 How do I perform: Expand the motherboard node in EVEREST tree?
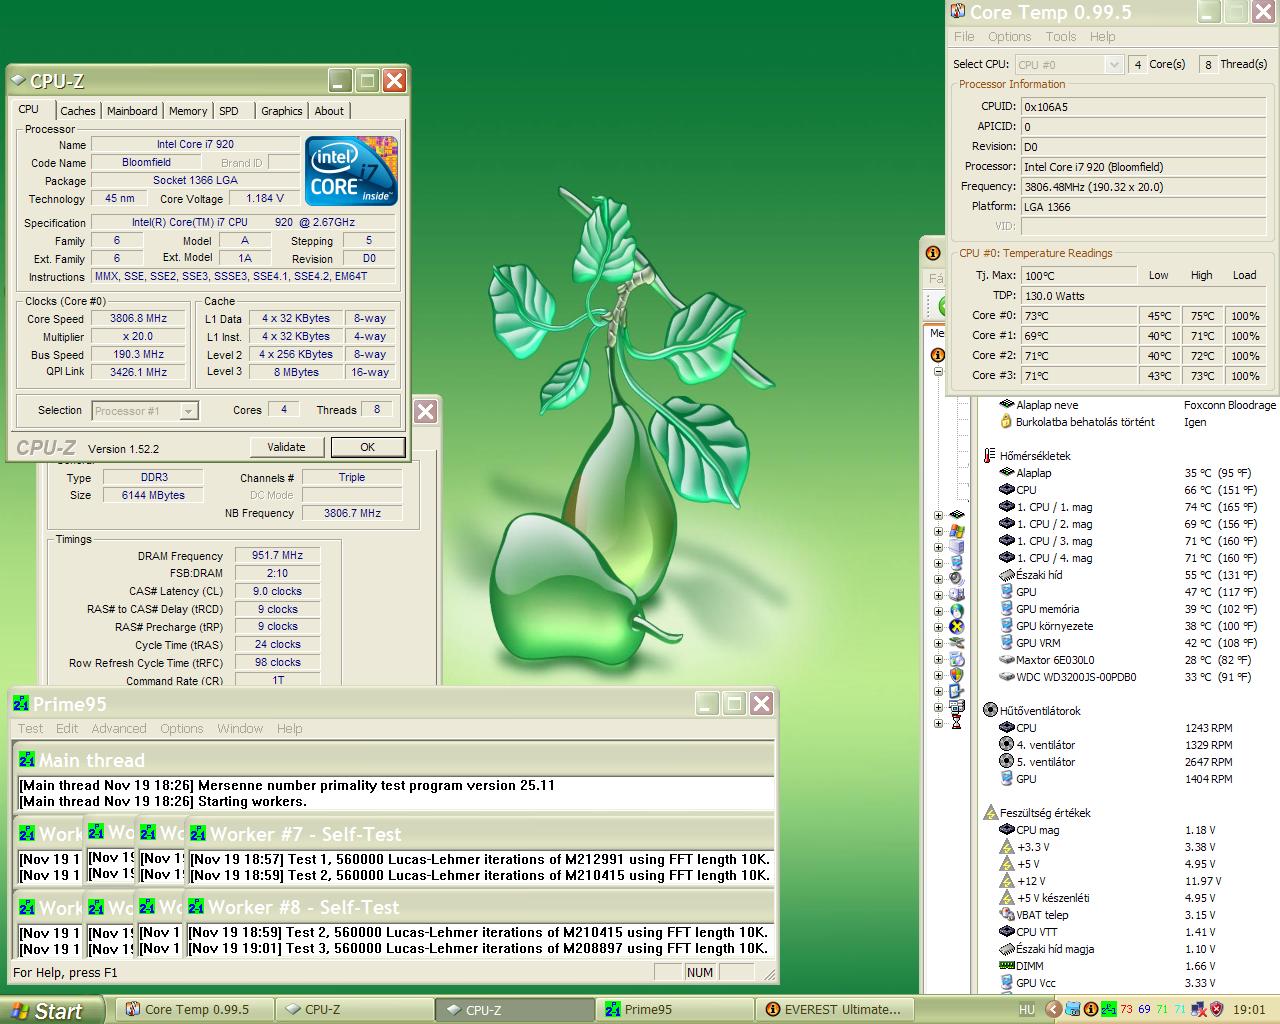(x=938, y=515)
